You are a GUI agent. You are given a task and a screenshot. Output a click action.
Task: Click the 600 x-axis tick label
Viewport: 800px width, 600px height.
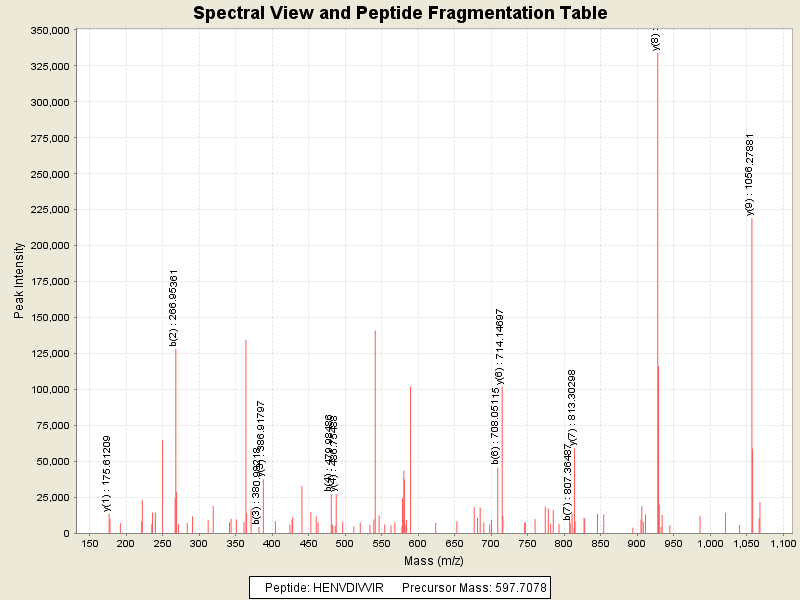417,543
